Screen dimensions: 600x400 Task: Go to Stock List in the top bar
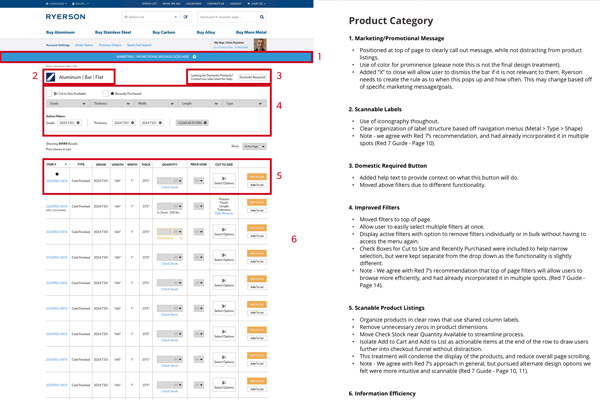point(149,3)
